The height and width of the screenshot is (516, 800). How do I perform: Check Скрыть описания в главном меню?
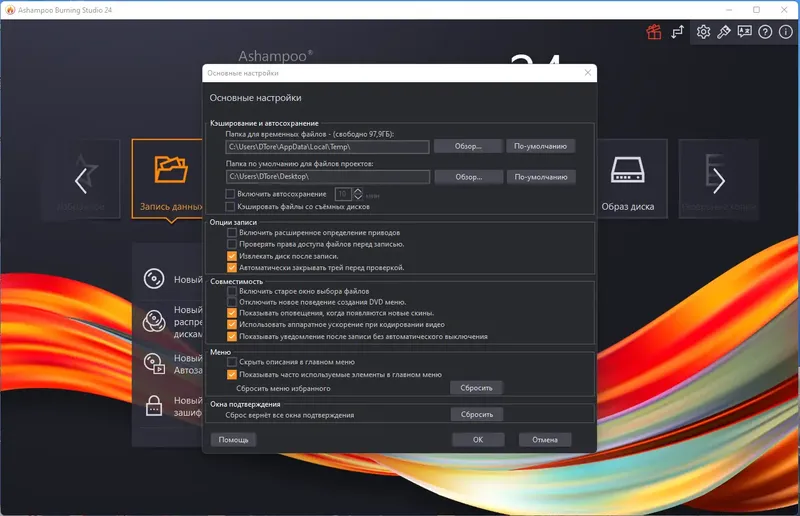(232, 362)
